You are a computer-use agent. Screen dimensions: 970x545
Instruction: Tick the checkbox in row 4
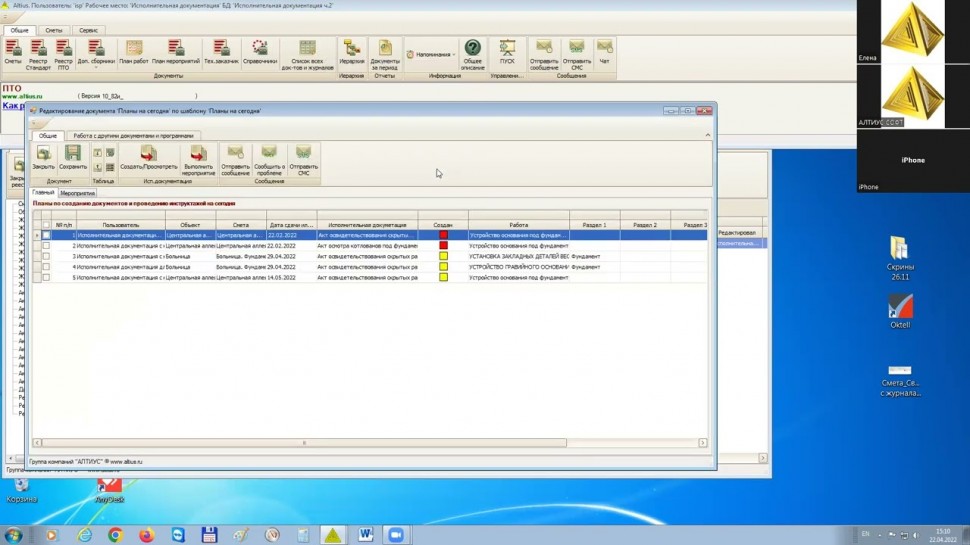[x=46, y=267]
